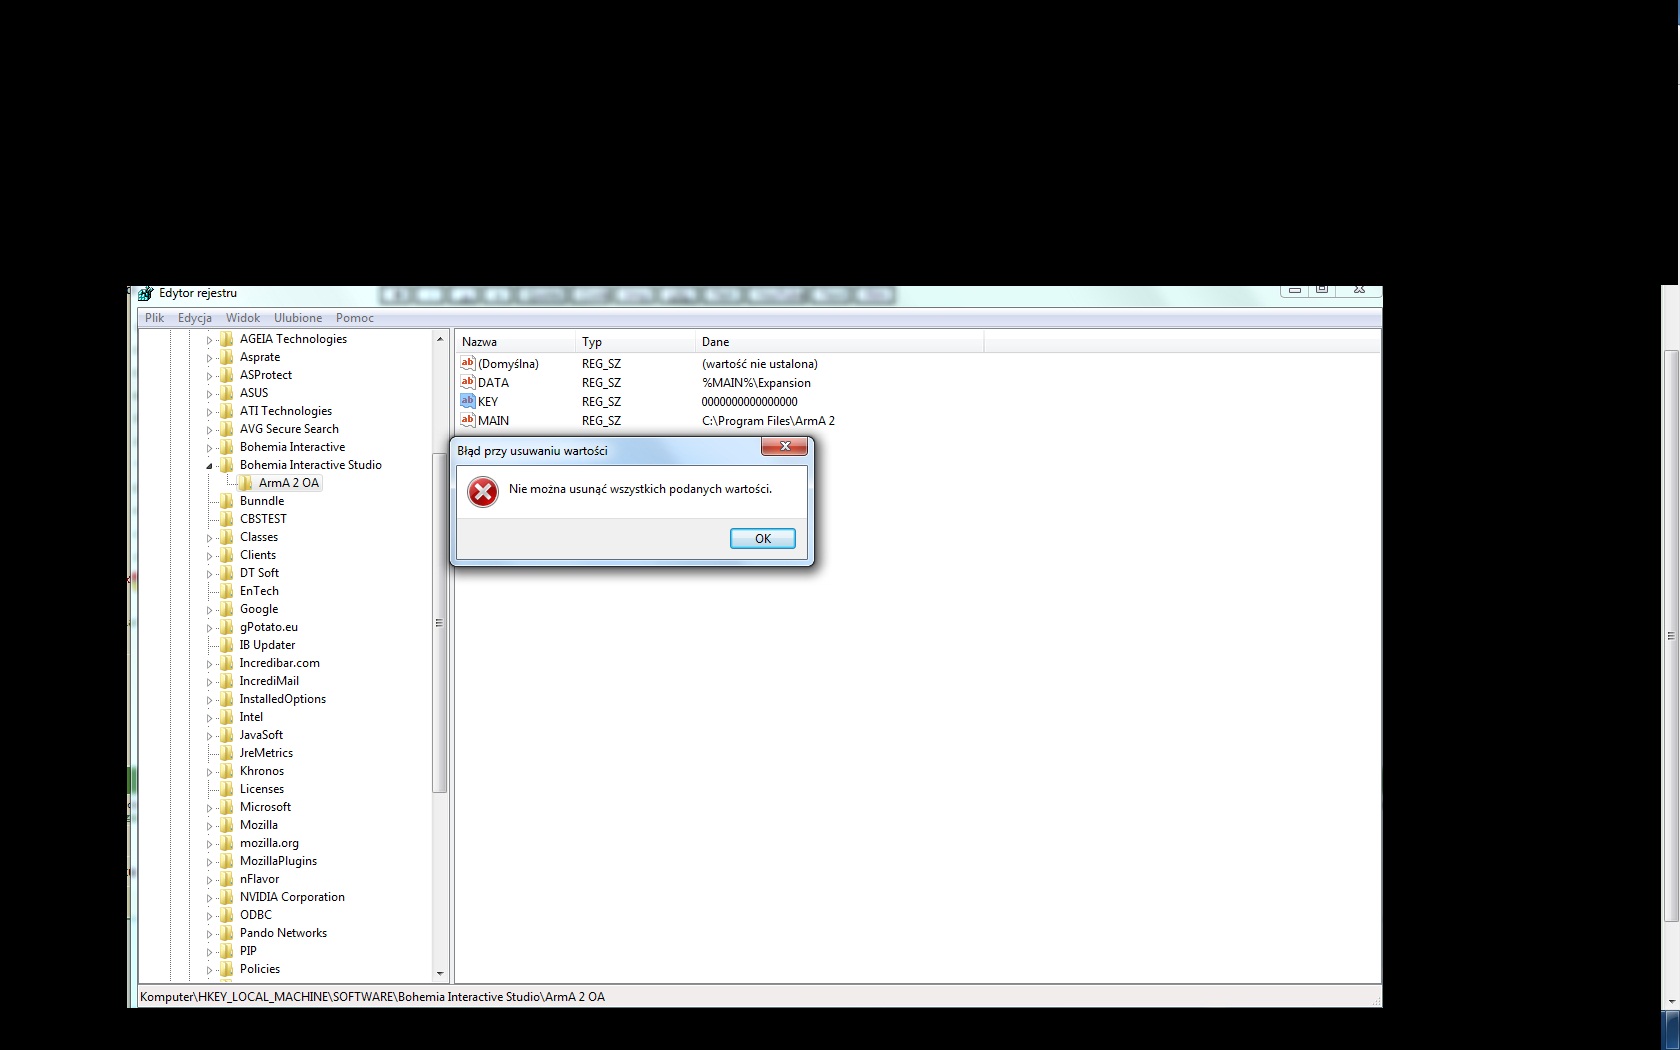Click OK in the error dialog
This screenshot has width=1680, height=1050.
(x=762, y=538)
